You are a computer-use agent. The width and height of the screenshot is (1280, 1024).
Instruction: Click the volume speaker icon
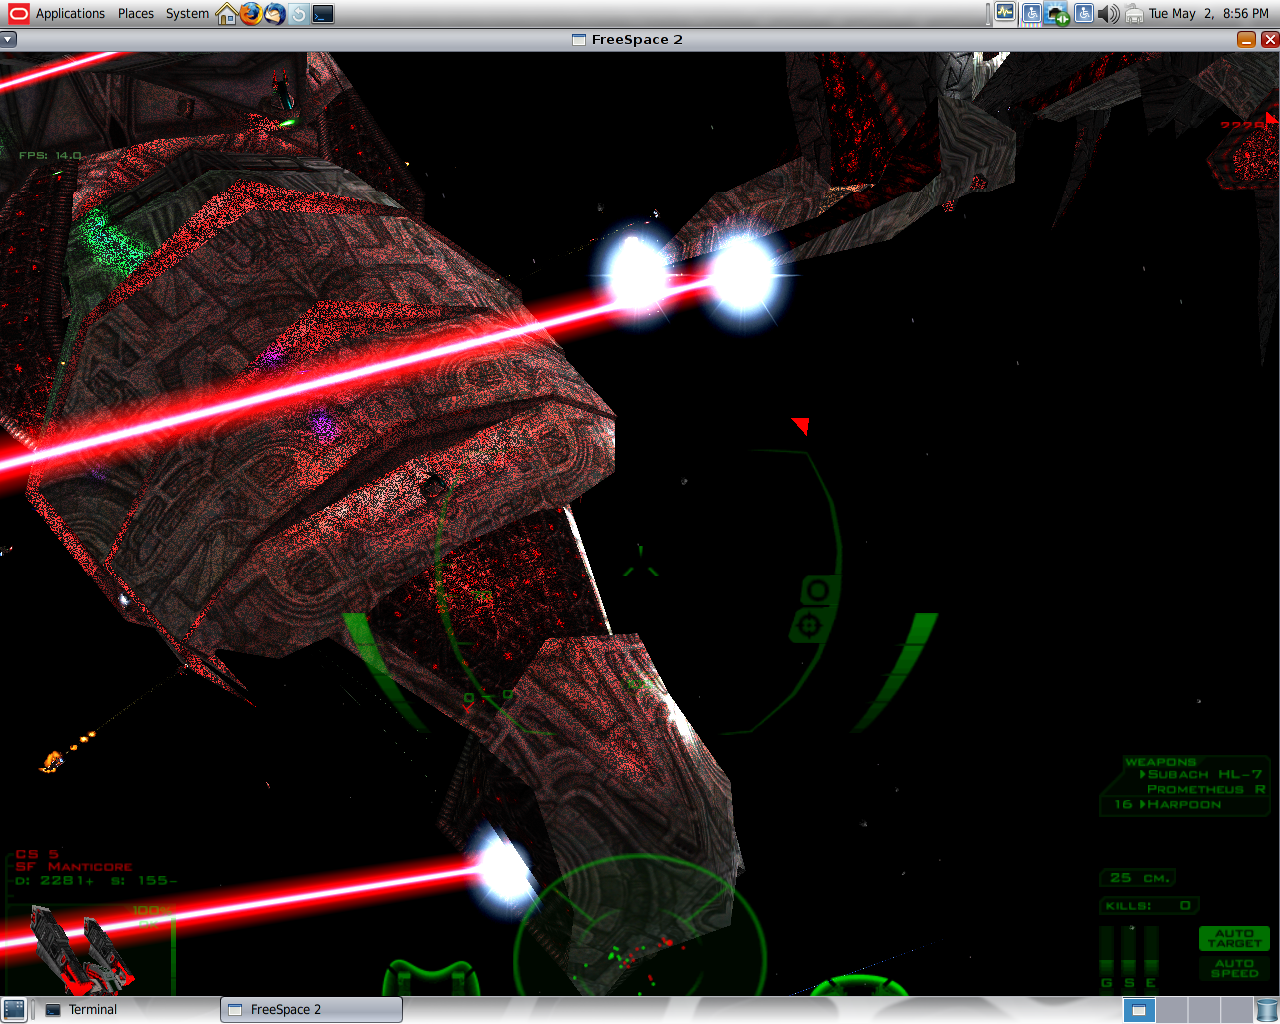coord(1108,14)
